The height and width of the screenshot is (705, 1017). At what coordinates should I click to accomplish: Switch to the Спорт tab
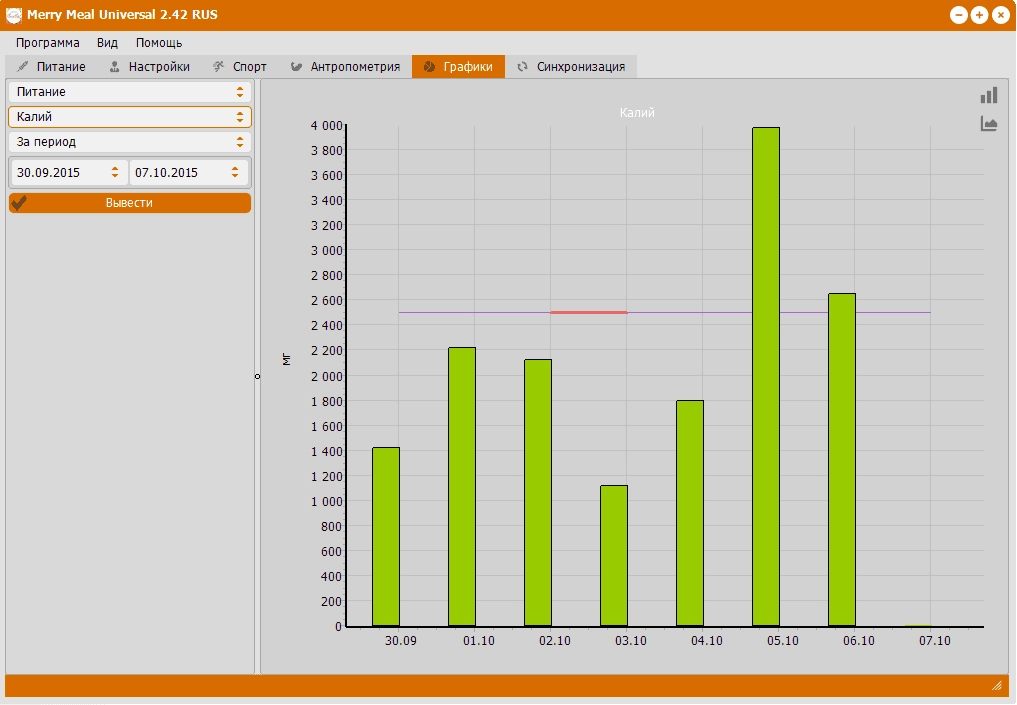240,67
